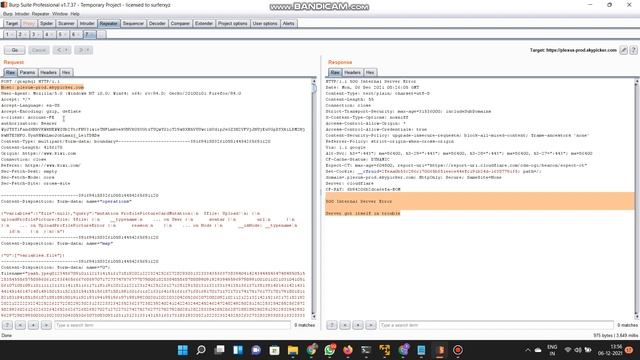Focus the request search term field

(x=172, y=325)
